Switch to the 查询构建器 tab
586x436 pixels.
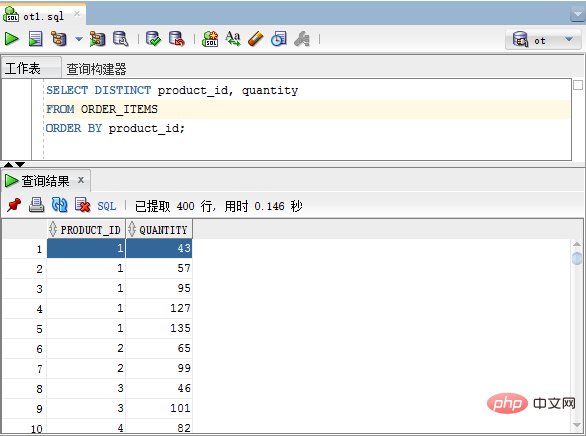tap(96, 69)
